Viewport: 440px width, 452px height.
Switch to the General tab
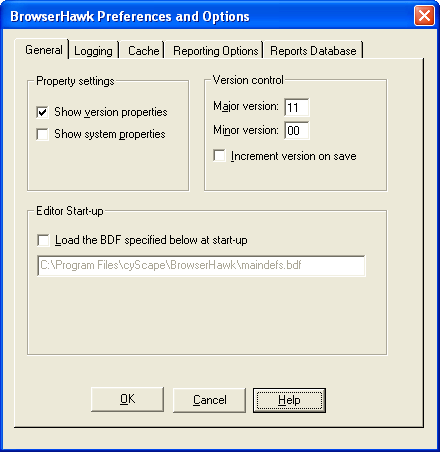click(x=42, y=50)
